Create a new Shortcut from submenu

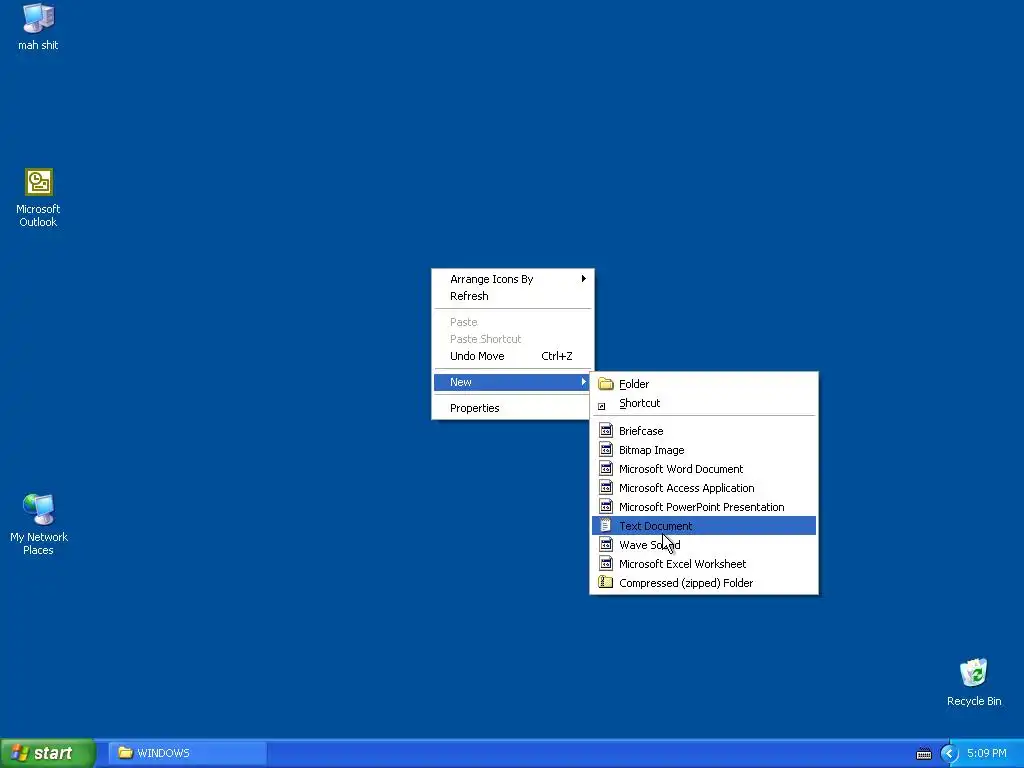coord(704,403)
